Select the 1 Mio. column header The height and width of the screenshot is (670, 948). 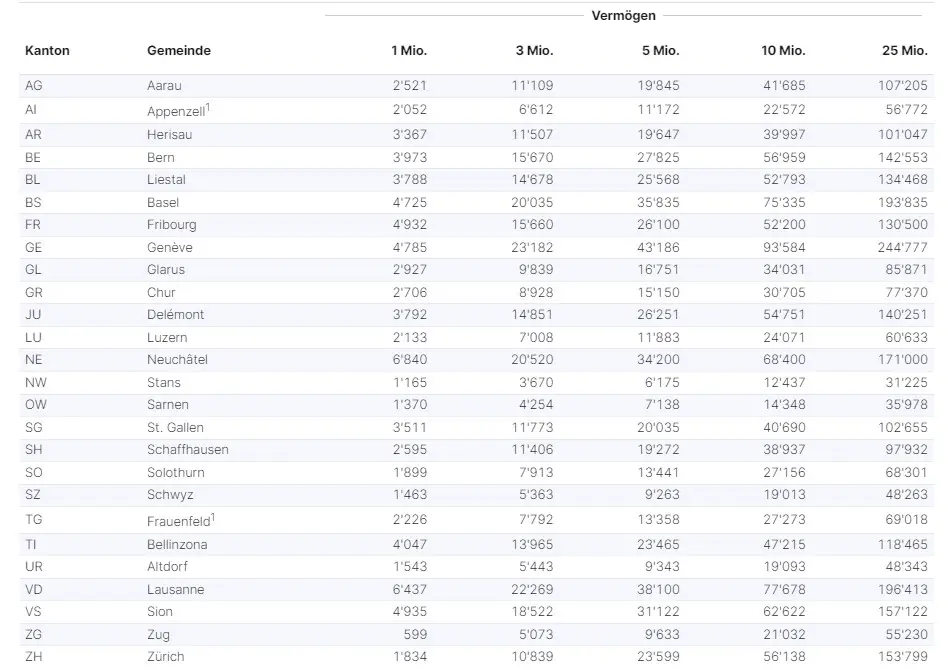(x=409, y=51)
